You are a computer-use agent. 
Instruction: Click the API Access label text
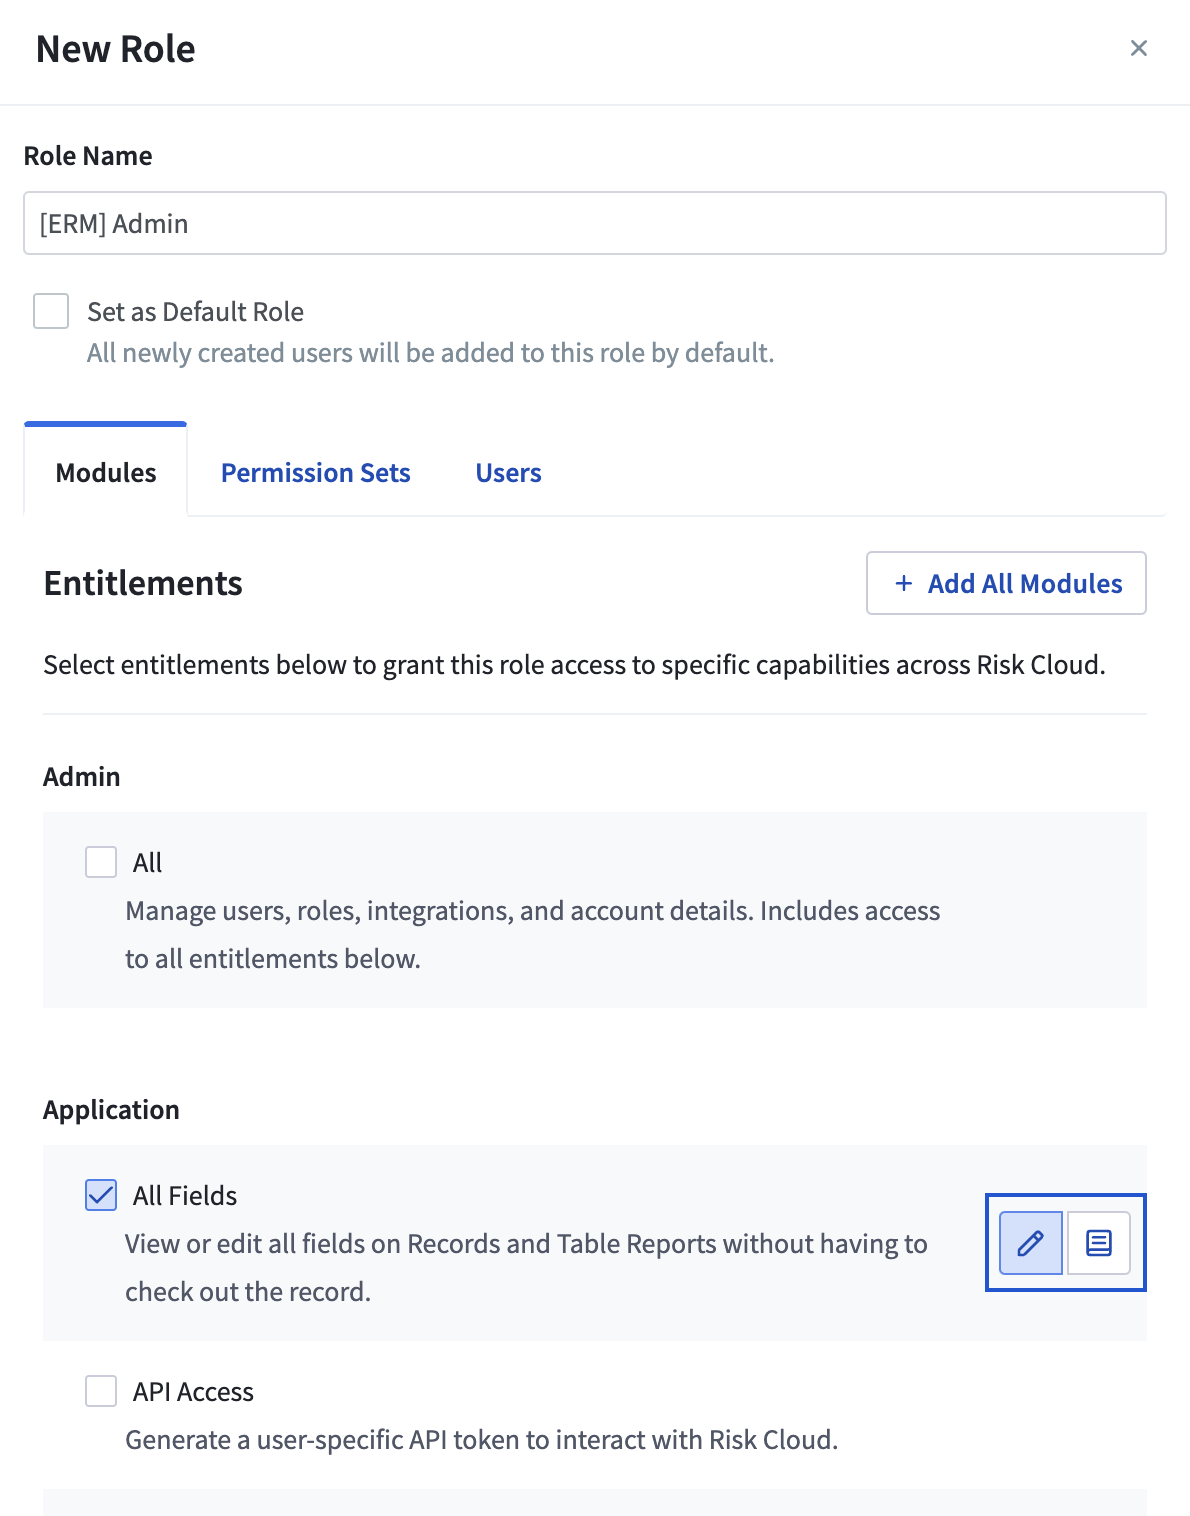point(193,1392)
